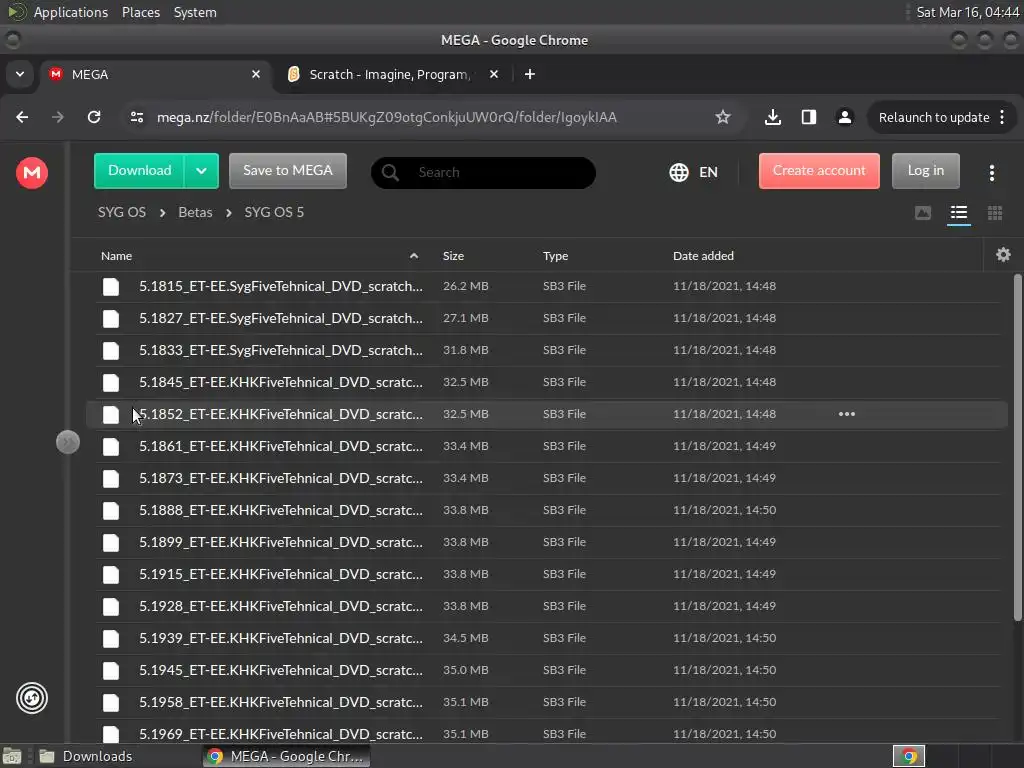Toggle sort direction arrow in Name column

pyautogui.click(x=413, y=256)
